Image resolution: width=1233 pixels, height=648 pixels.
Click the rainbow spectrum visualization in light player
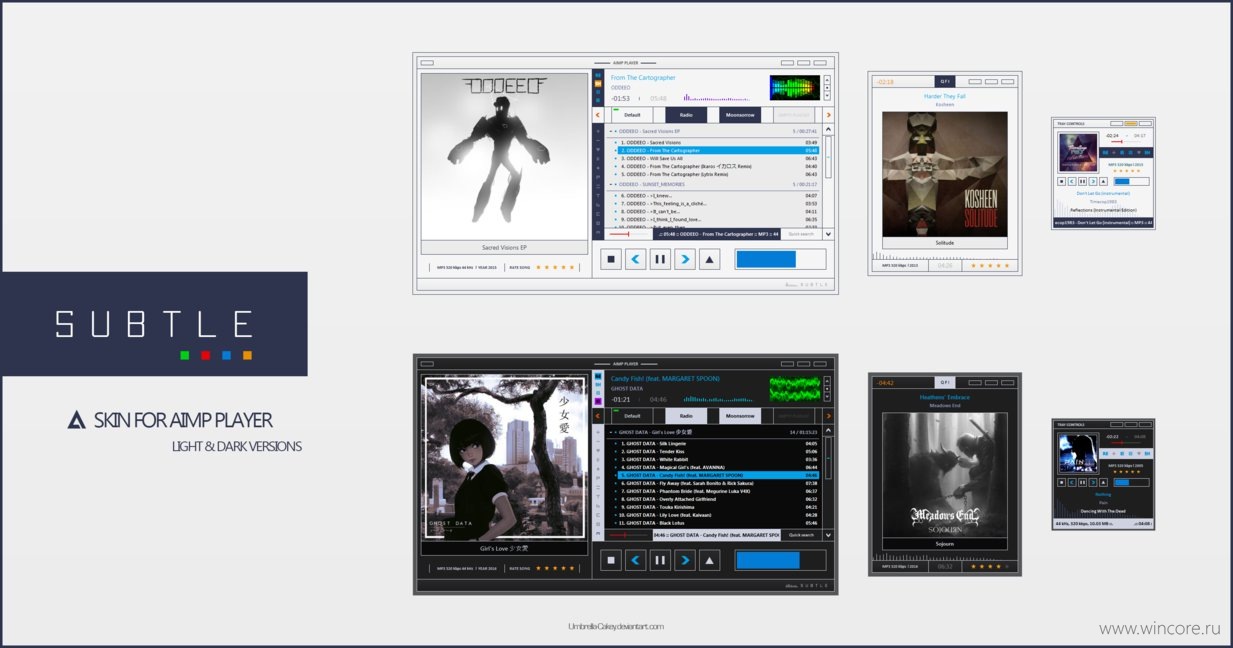pos(795,88)
